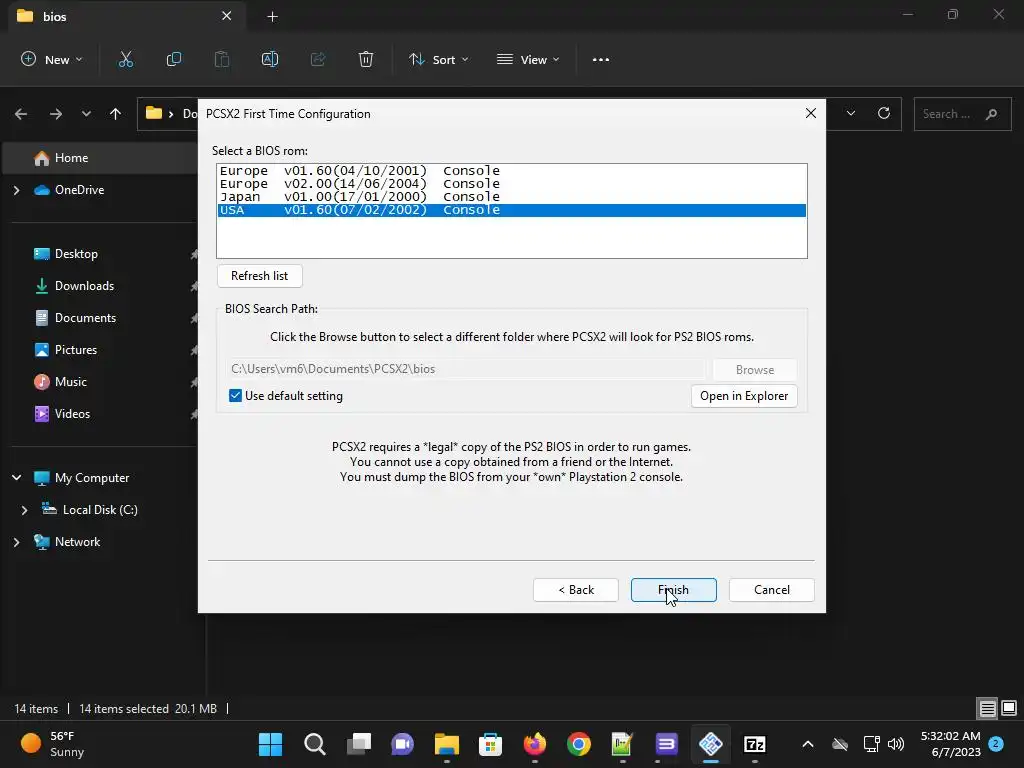Select Europe v01.60 BIOS rom
1024x768 pixels.
(x=511, y=171)
